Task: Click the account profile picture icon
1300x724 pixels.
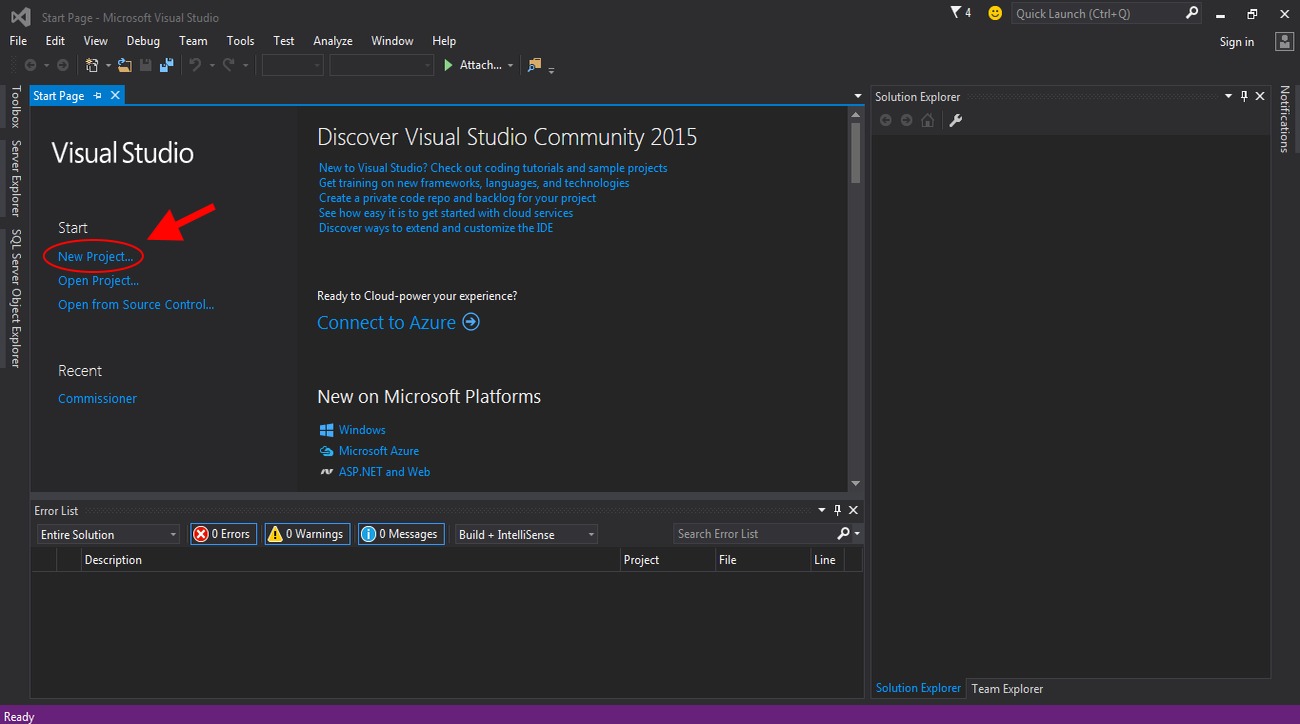Action: pos(1285,41)
